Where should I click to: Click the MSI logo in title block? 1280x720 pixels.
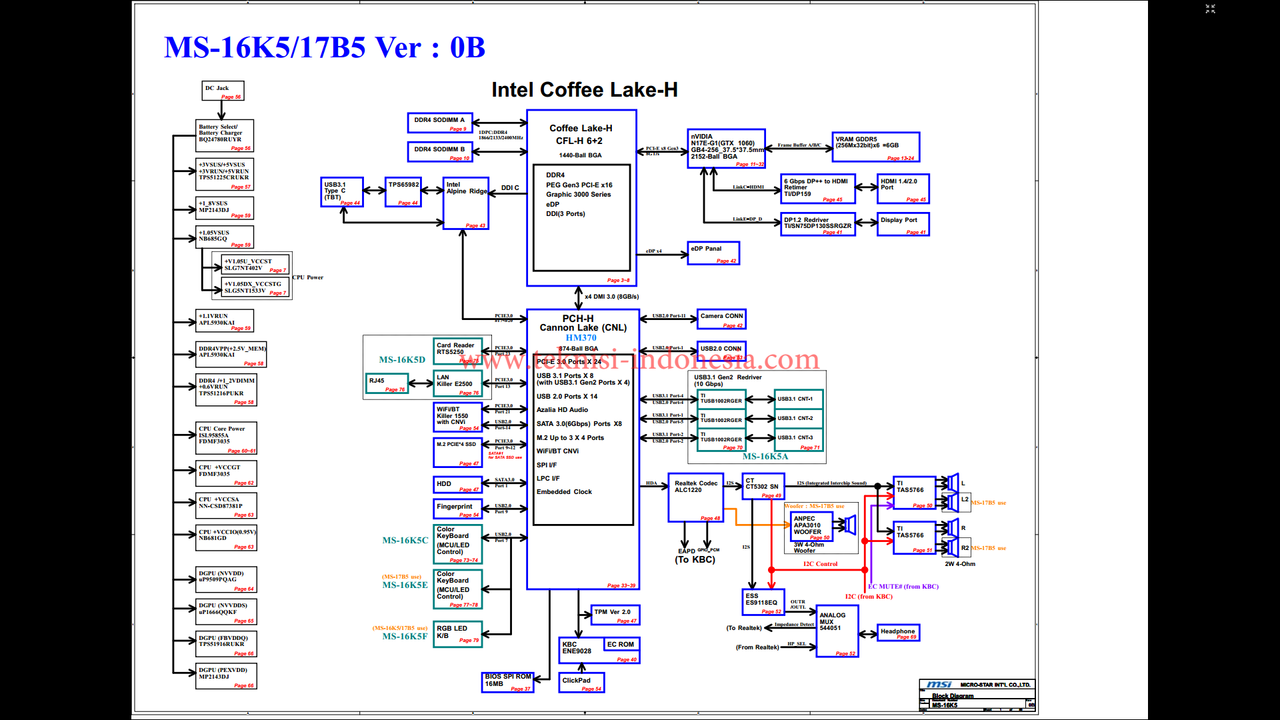click(x=937, y=685)
